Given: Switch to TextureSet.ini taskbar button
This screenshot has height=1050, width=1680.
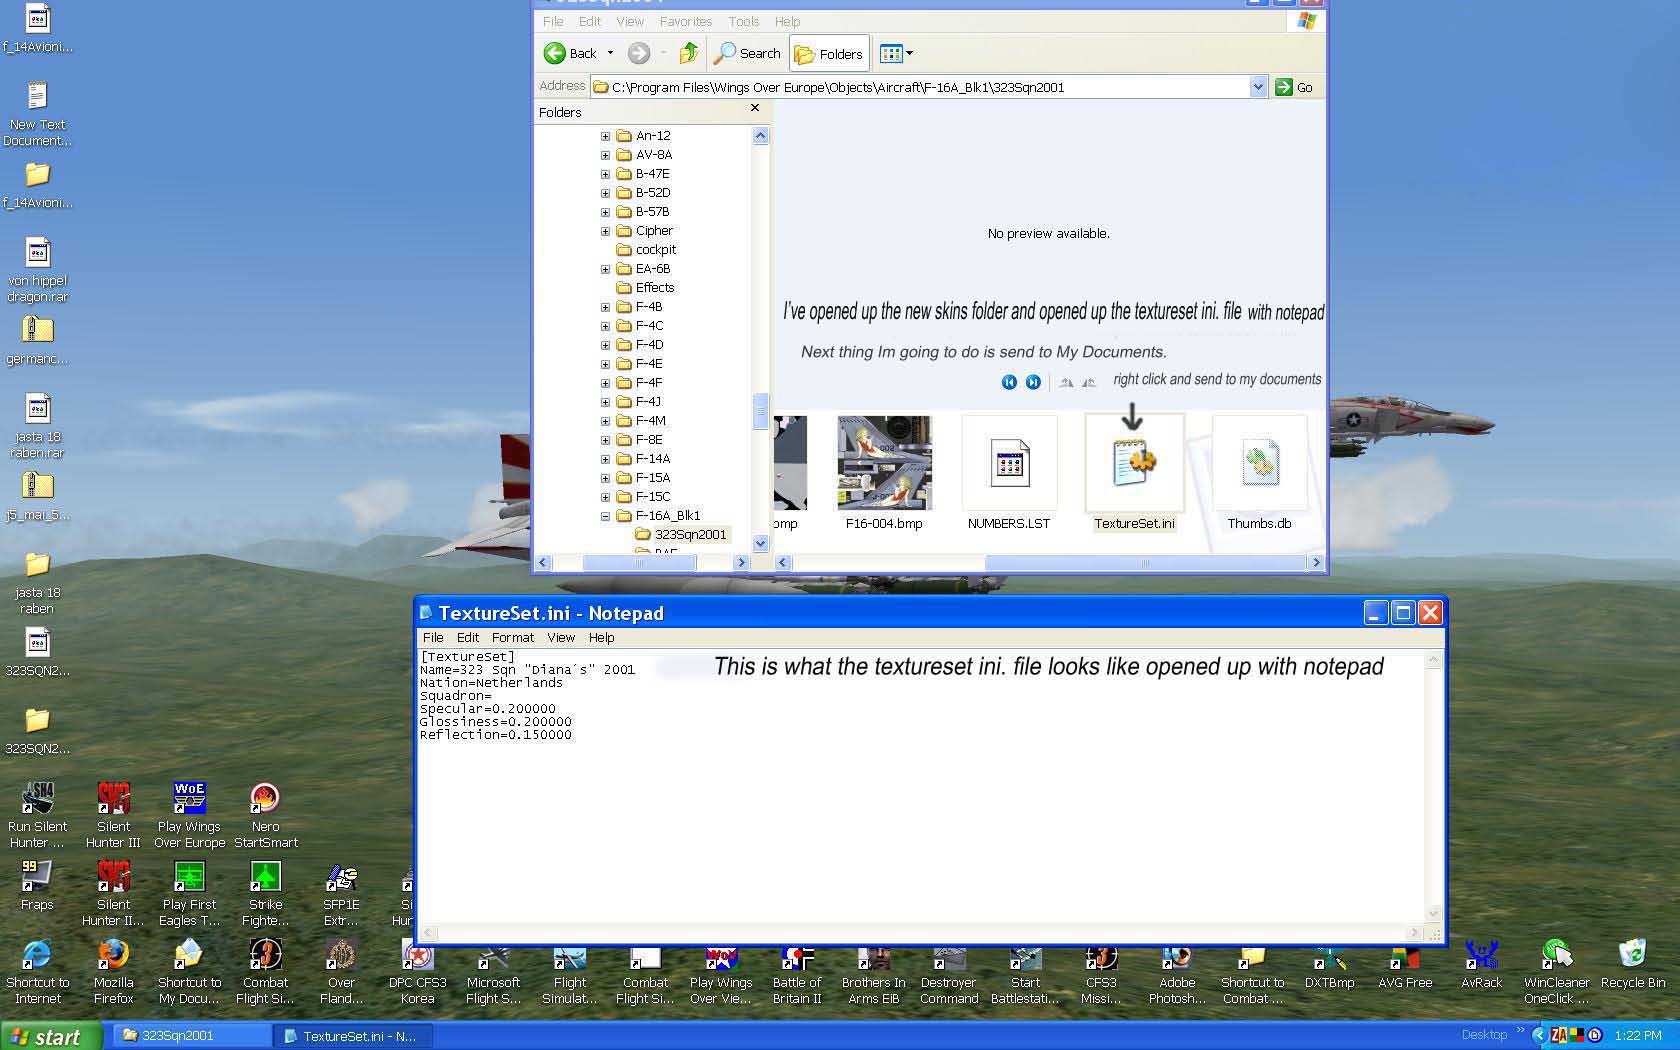Looking at the screenshot, I should 353,1036.
